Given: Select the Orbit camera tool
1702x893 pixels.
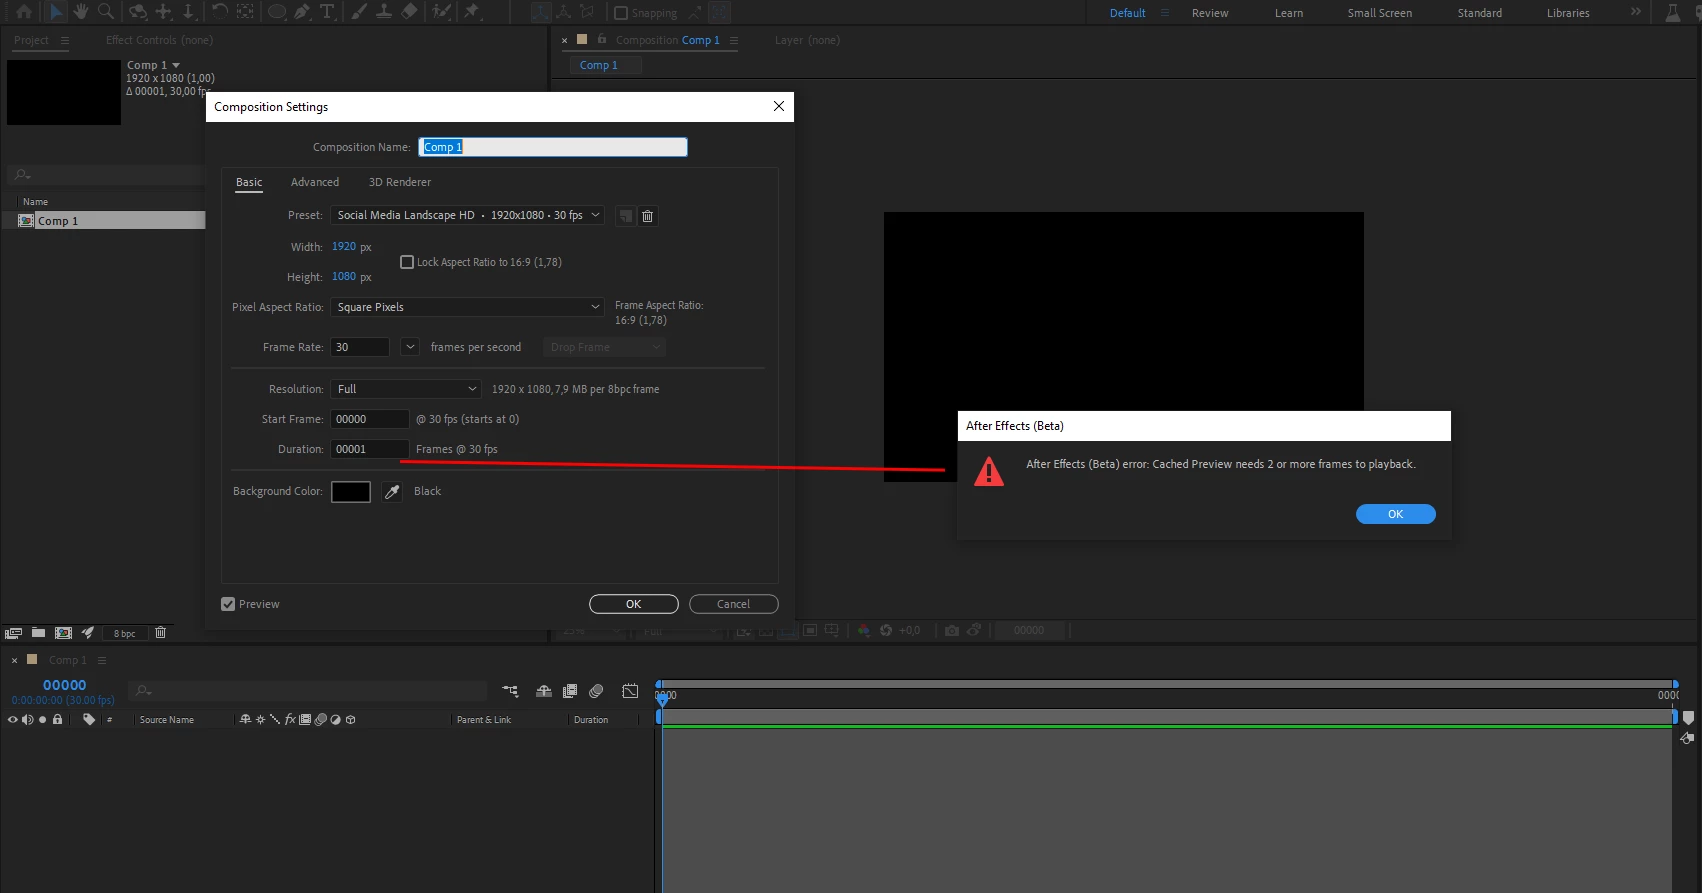Looking at the screenshot, I should click(x=138, y=12).
